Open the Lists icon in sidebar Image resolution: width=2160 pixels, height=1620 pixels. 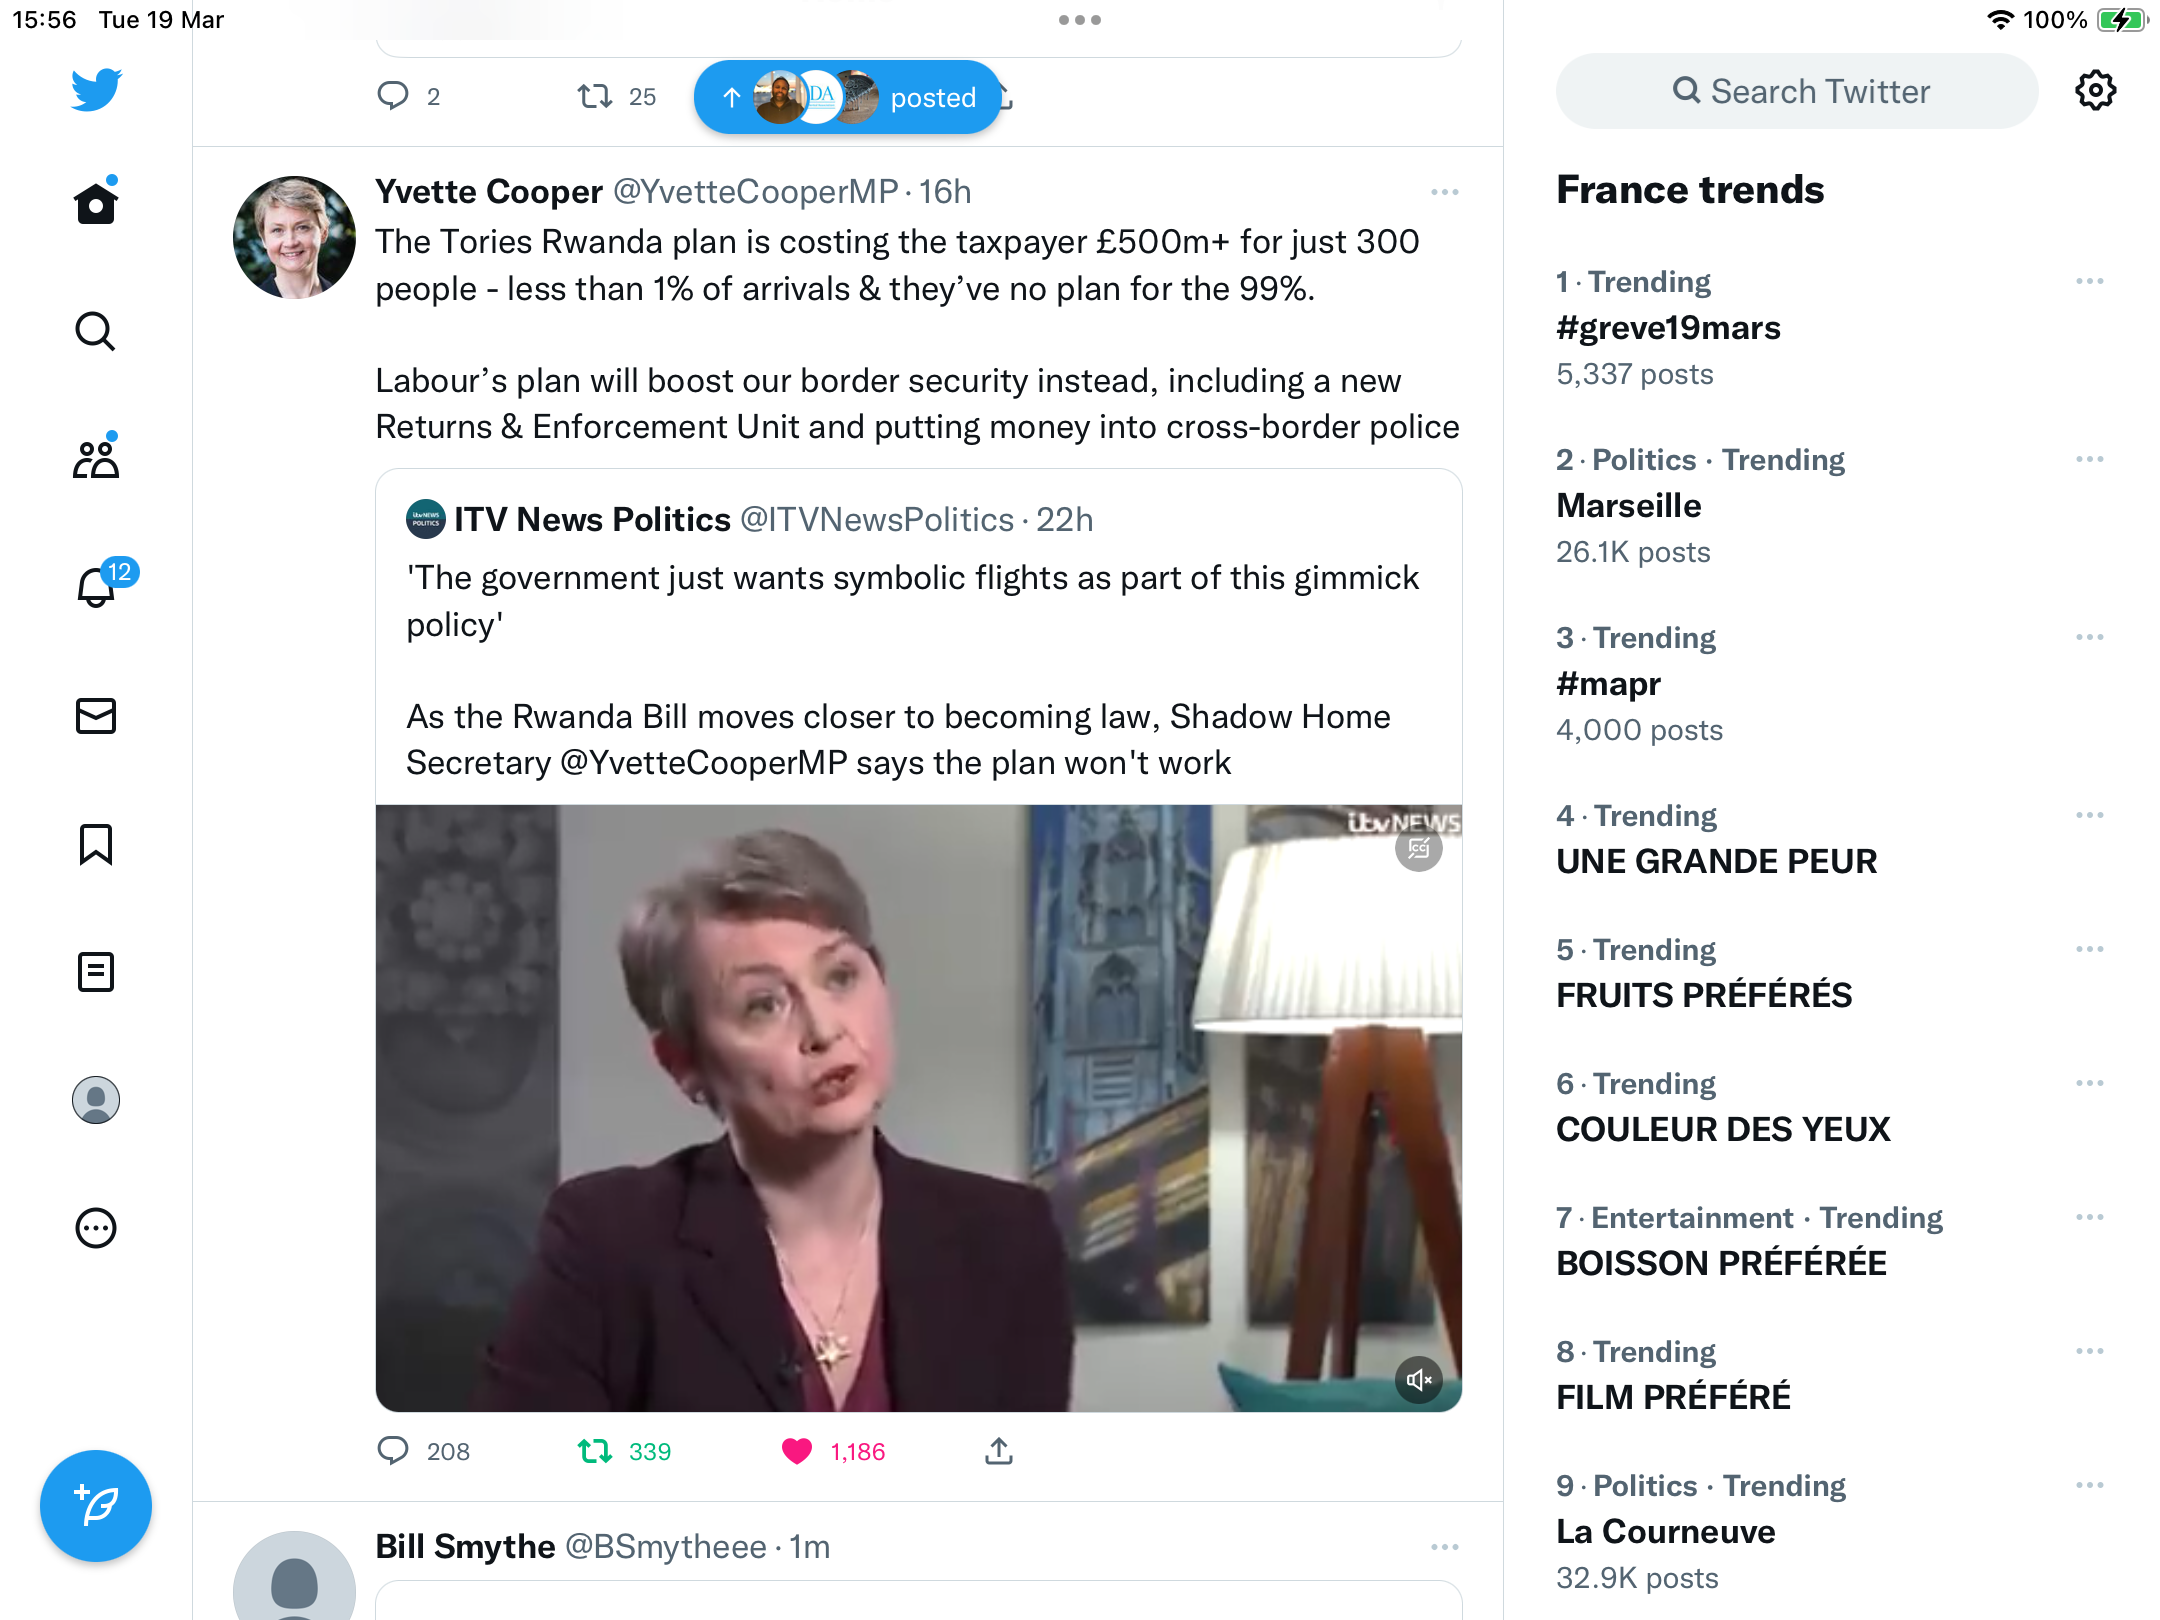click(x=96, y=972)
